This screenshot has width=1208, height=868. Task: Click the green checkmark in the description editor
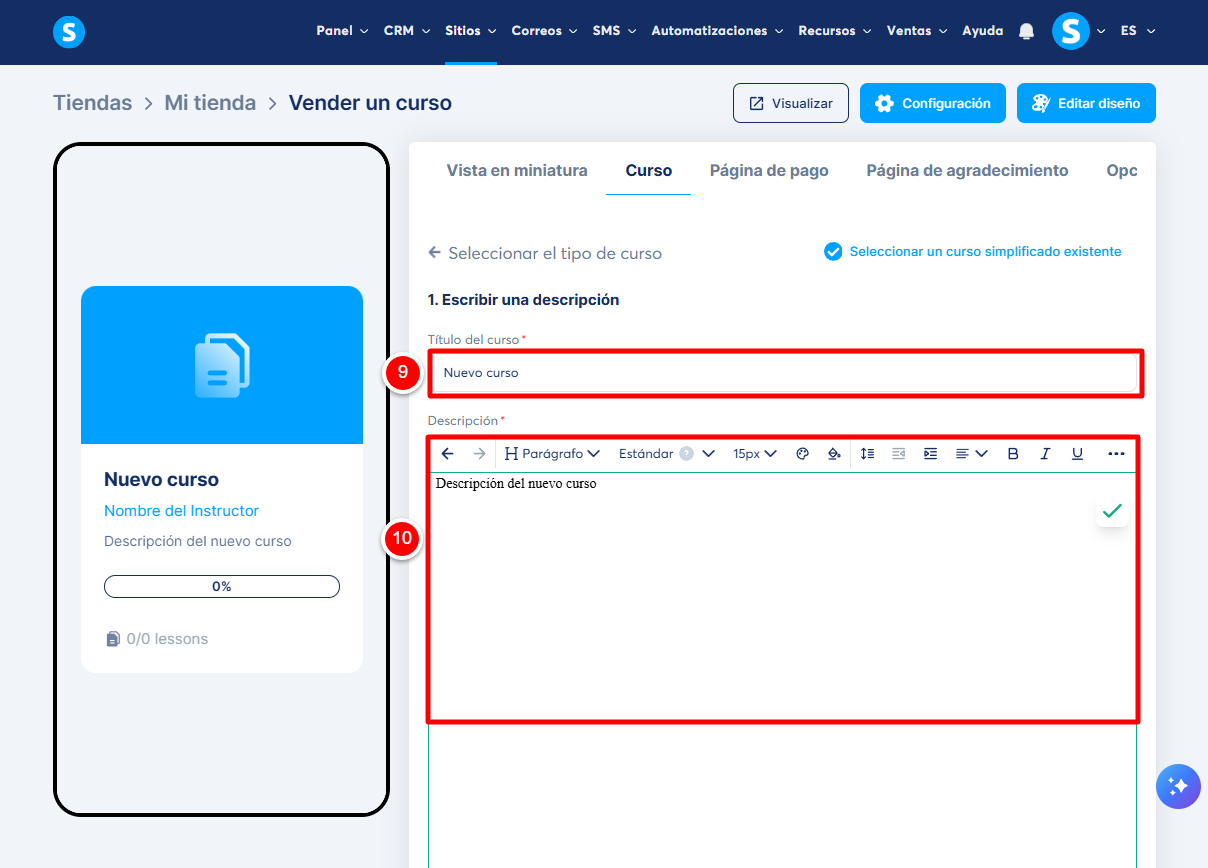(x=1112, y=511)
